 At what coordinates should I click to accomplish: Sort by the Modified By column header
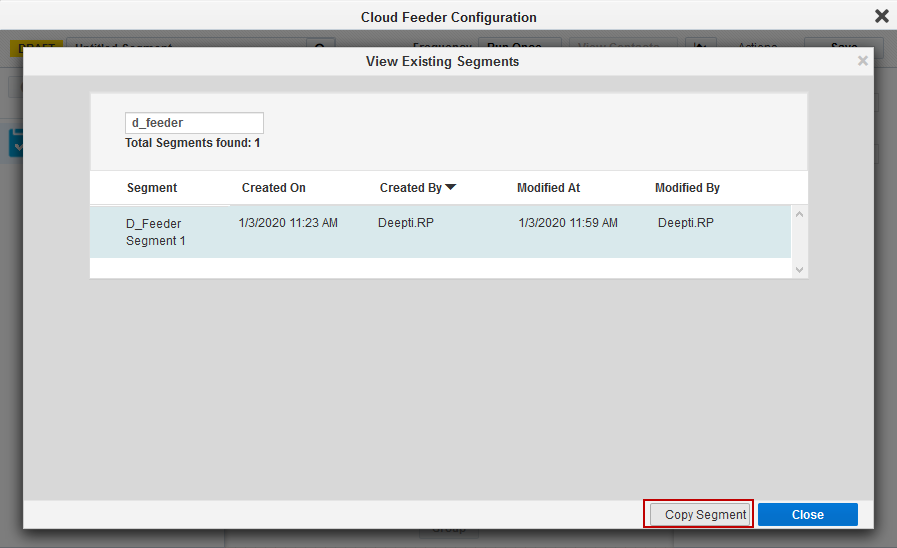[687, 188]
